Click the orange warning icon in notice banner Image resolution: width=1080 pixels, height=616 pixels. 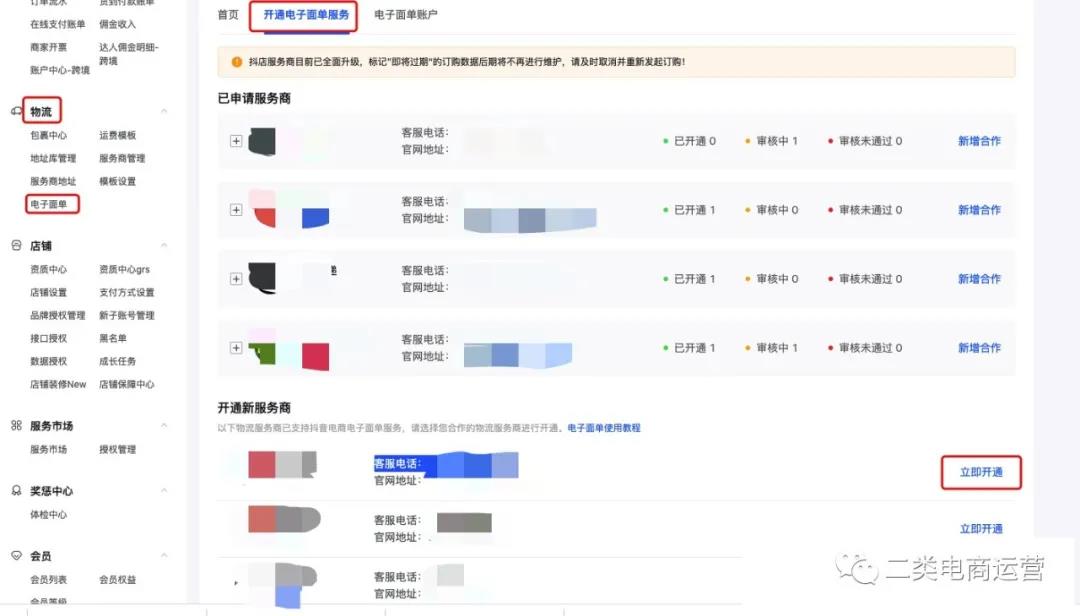tap(237, 62)
